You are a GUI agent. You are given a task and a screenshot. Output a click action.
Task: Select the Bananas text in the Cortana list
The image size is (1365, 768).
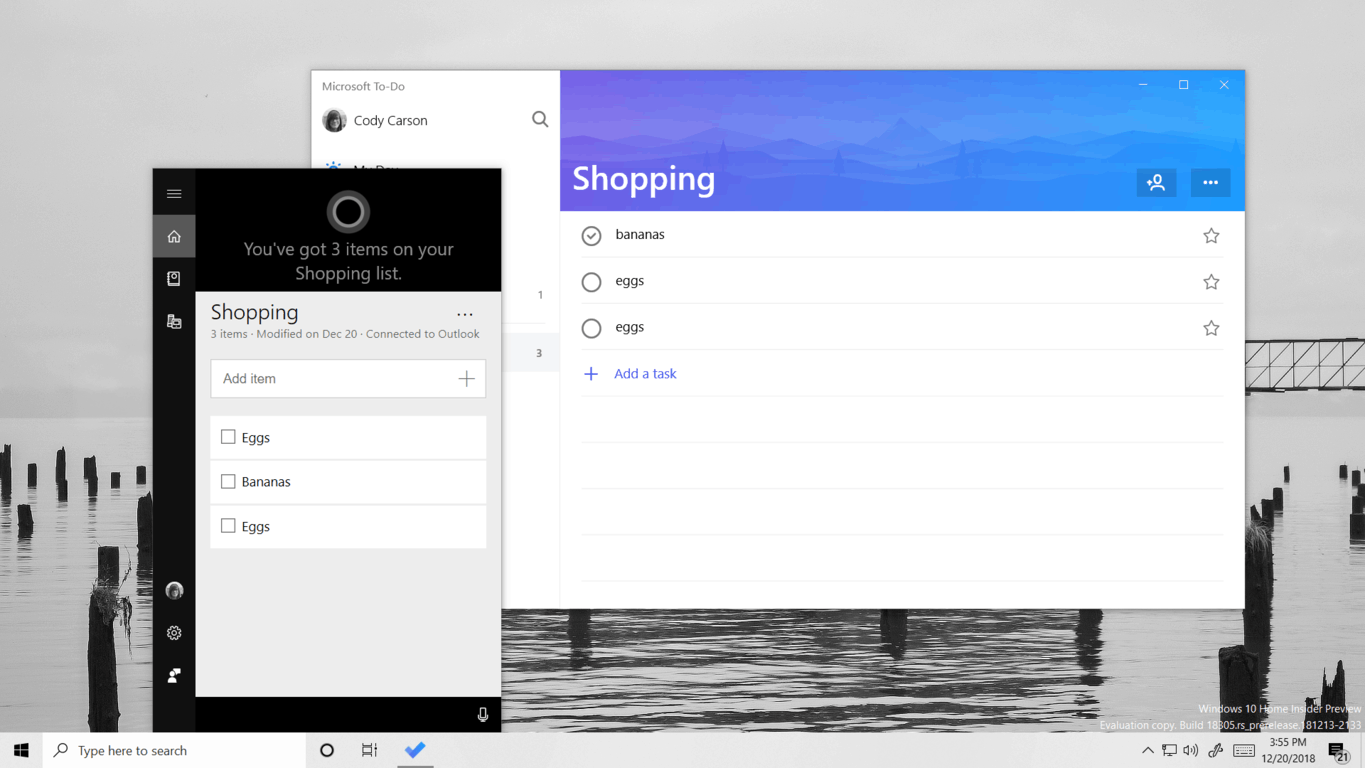click(266, 482)
